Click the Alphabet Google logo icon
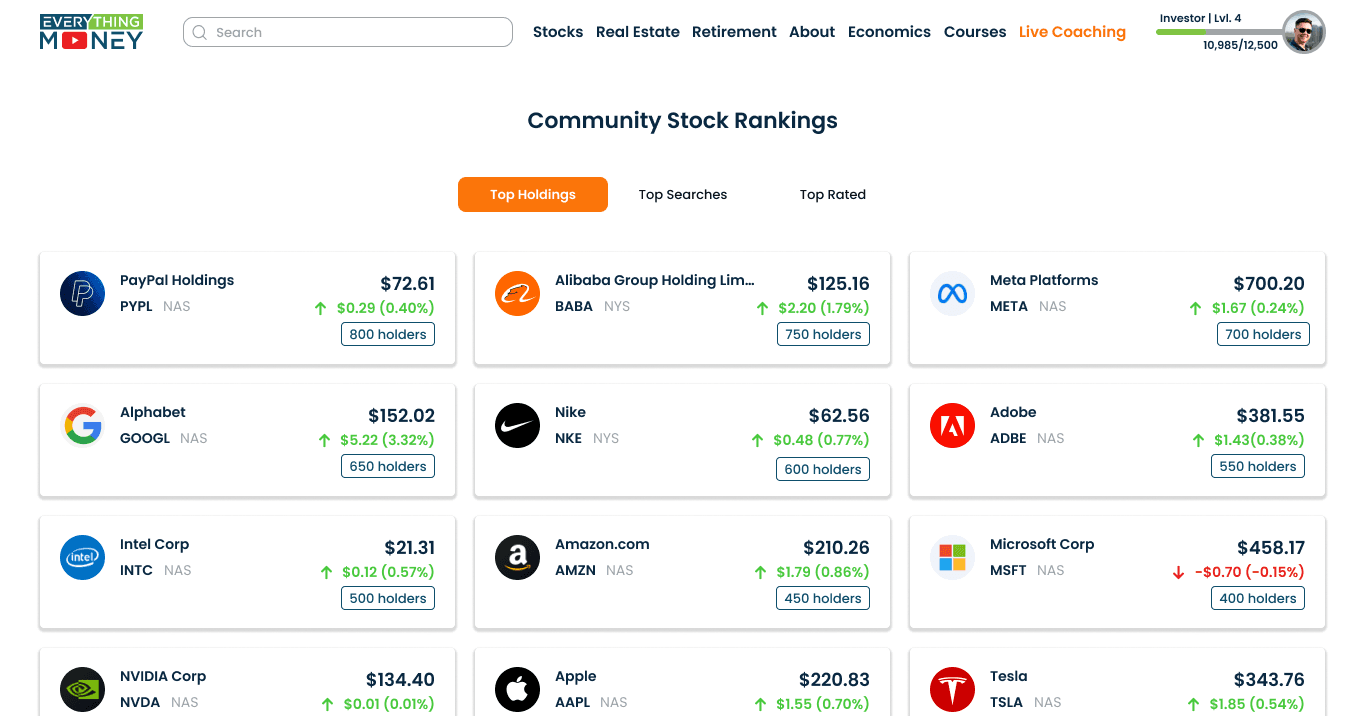This screenshot has width=1366, height=716. pyautogui.click(x=82, y=425)
